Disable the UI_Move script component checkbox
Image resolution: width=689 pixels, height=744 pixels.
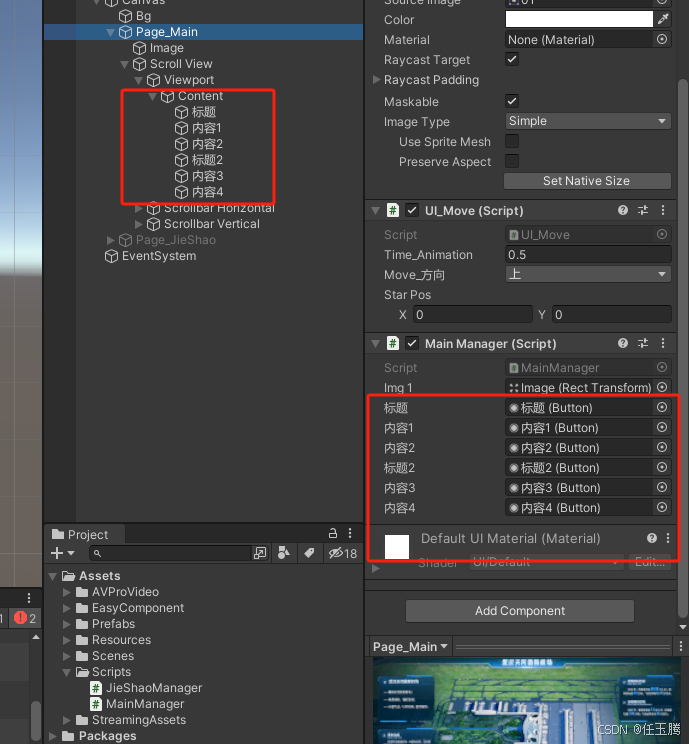coord(412,210)
